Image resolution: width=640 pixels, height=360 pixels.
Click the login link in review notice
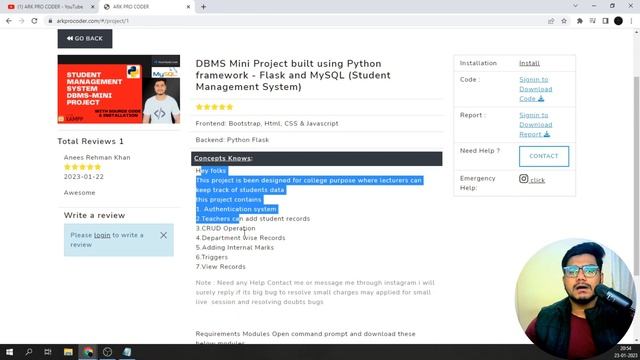tap(102, 235)
